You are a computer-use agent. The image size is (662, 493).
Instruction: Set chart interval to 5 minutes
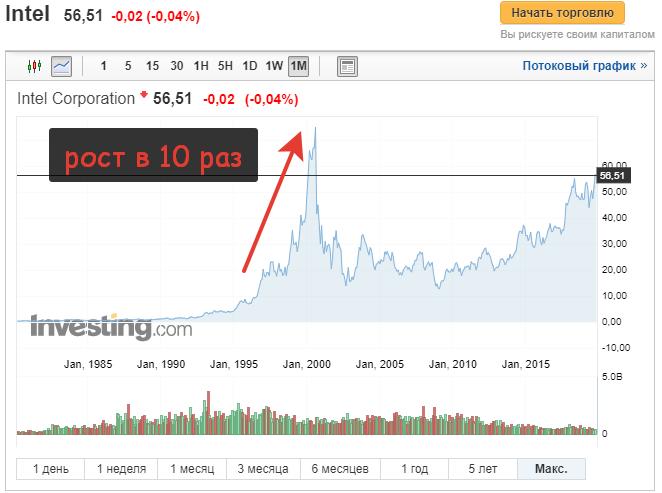[x=128, y=67]
